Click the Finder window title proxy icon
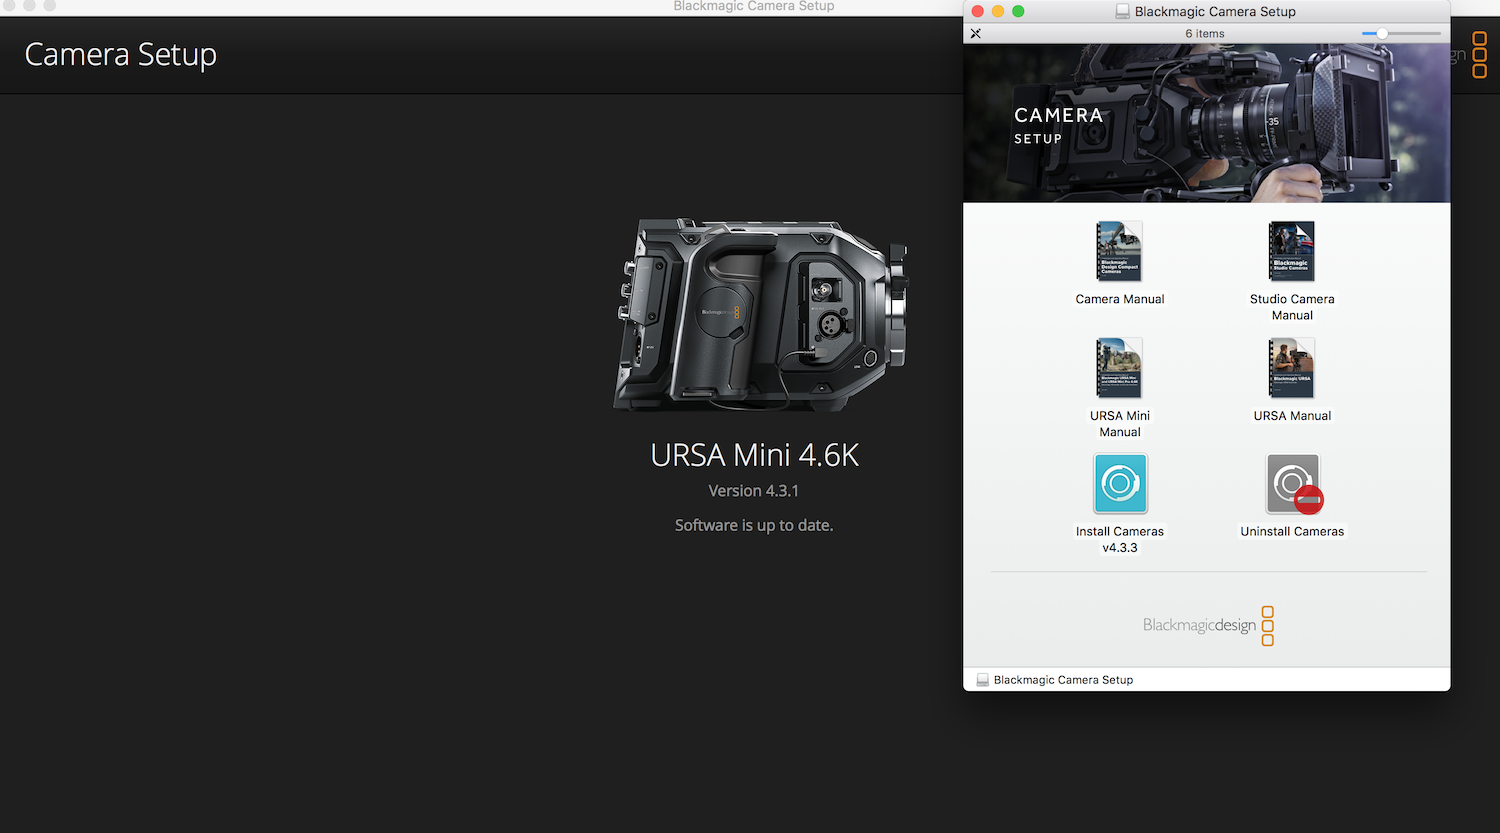The width and height of the screenshot is (1500, 833). pyautogui.click(x=1123, y=12)
